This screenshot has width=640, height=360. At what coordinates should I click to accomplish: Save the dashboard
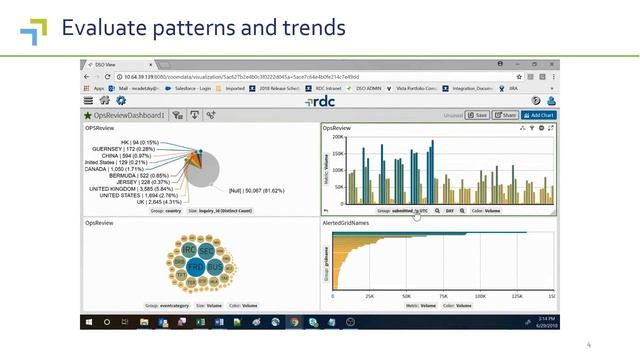(477, 116)
